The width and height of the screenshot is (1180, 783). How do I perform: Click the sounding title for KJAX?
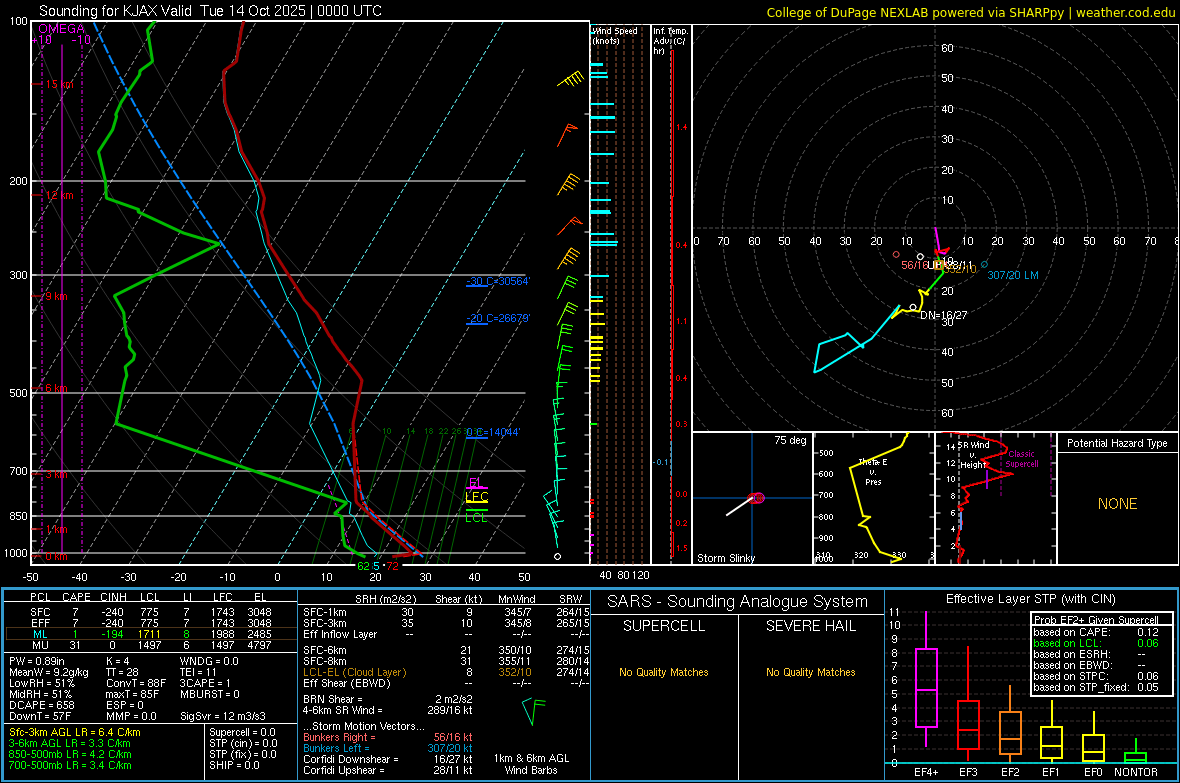coord(210,11)
